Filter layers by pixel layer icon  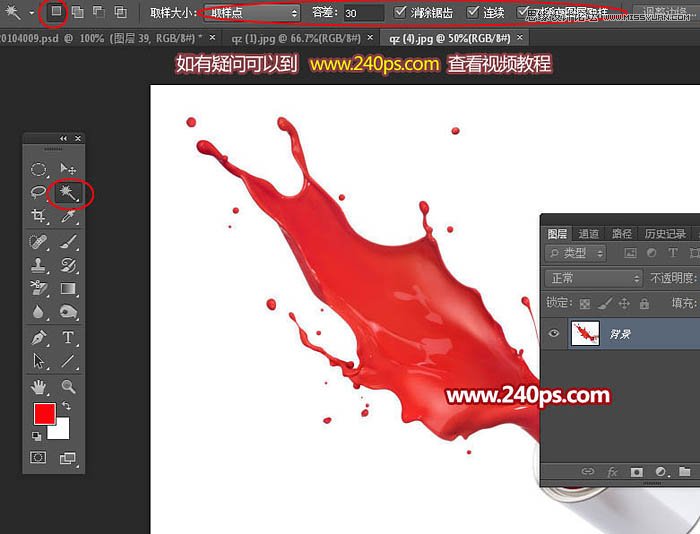(630, 253)
